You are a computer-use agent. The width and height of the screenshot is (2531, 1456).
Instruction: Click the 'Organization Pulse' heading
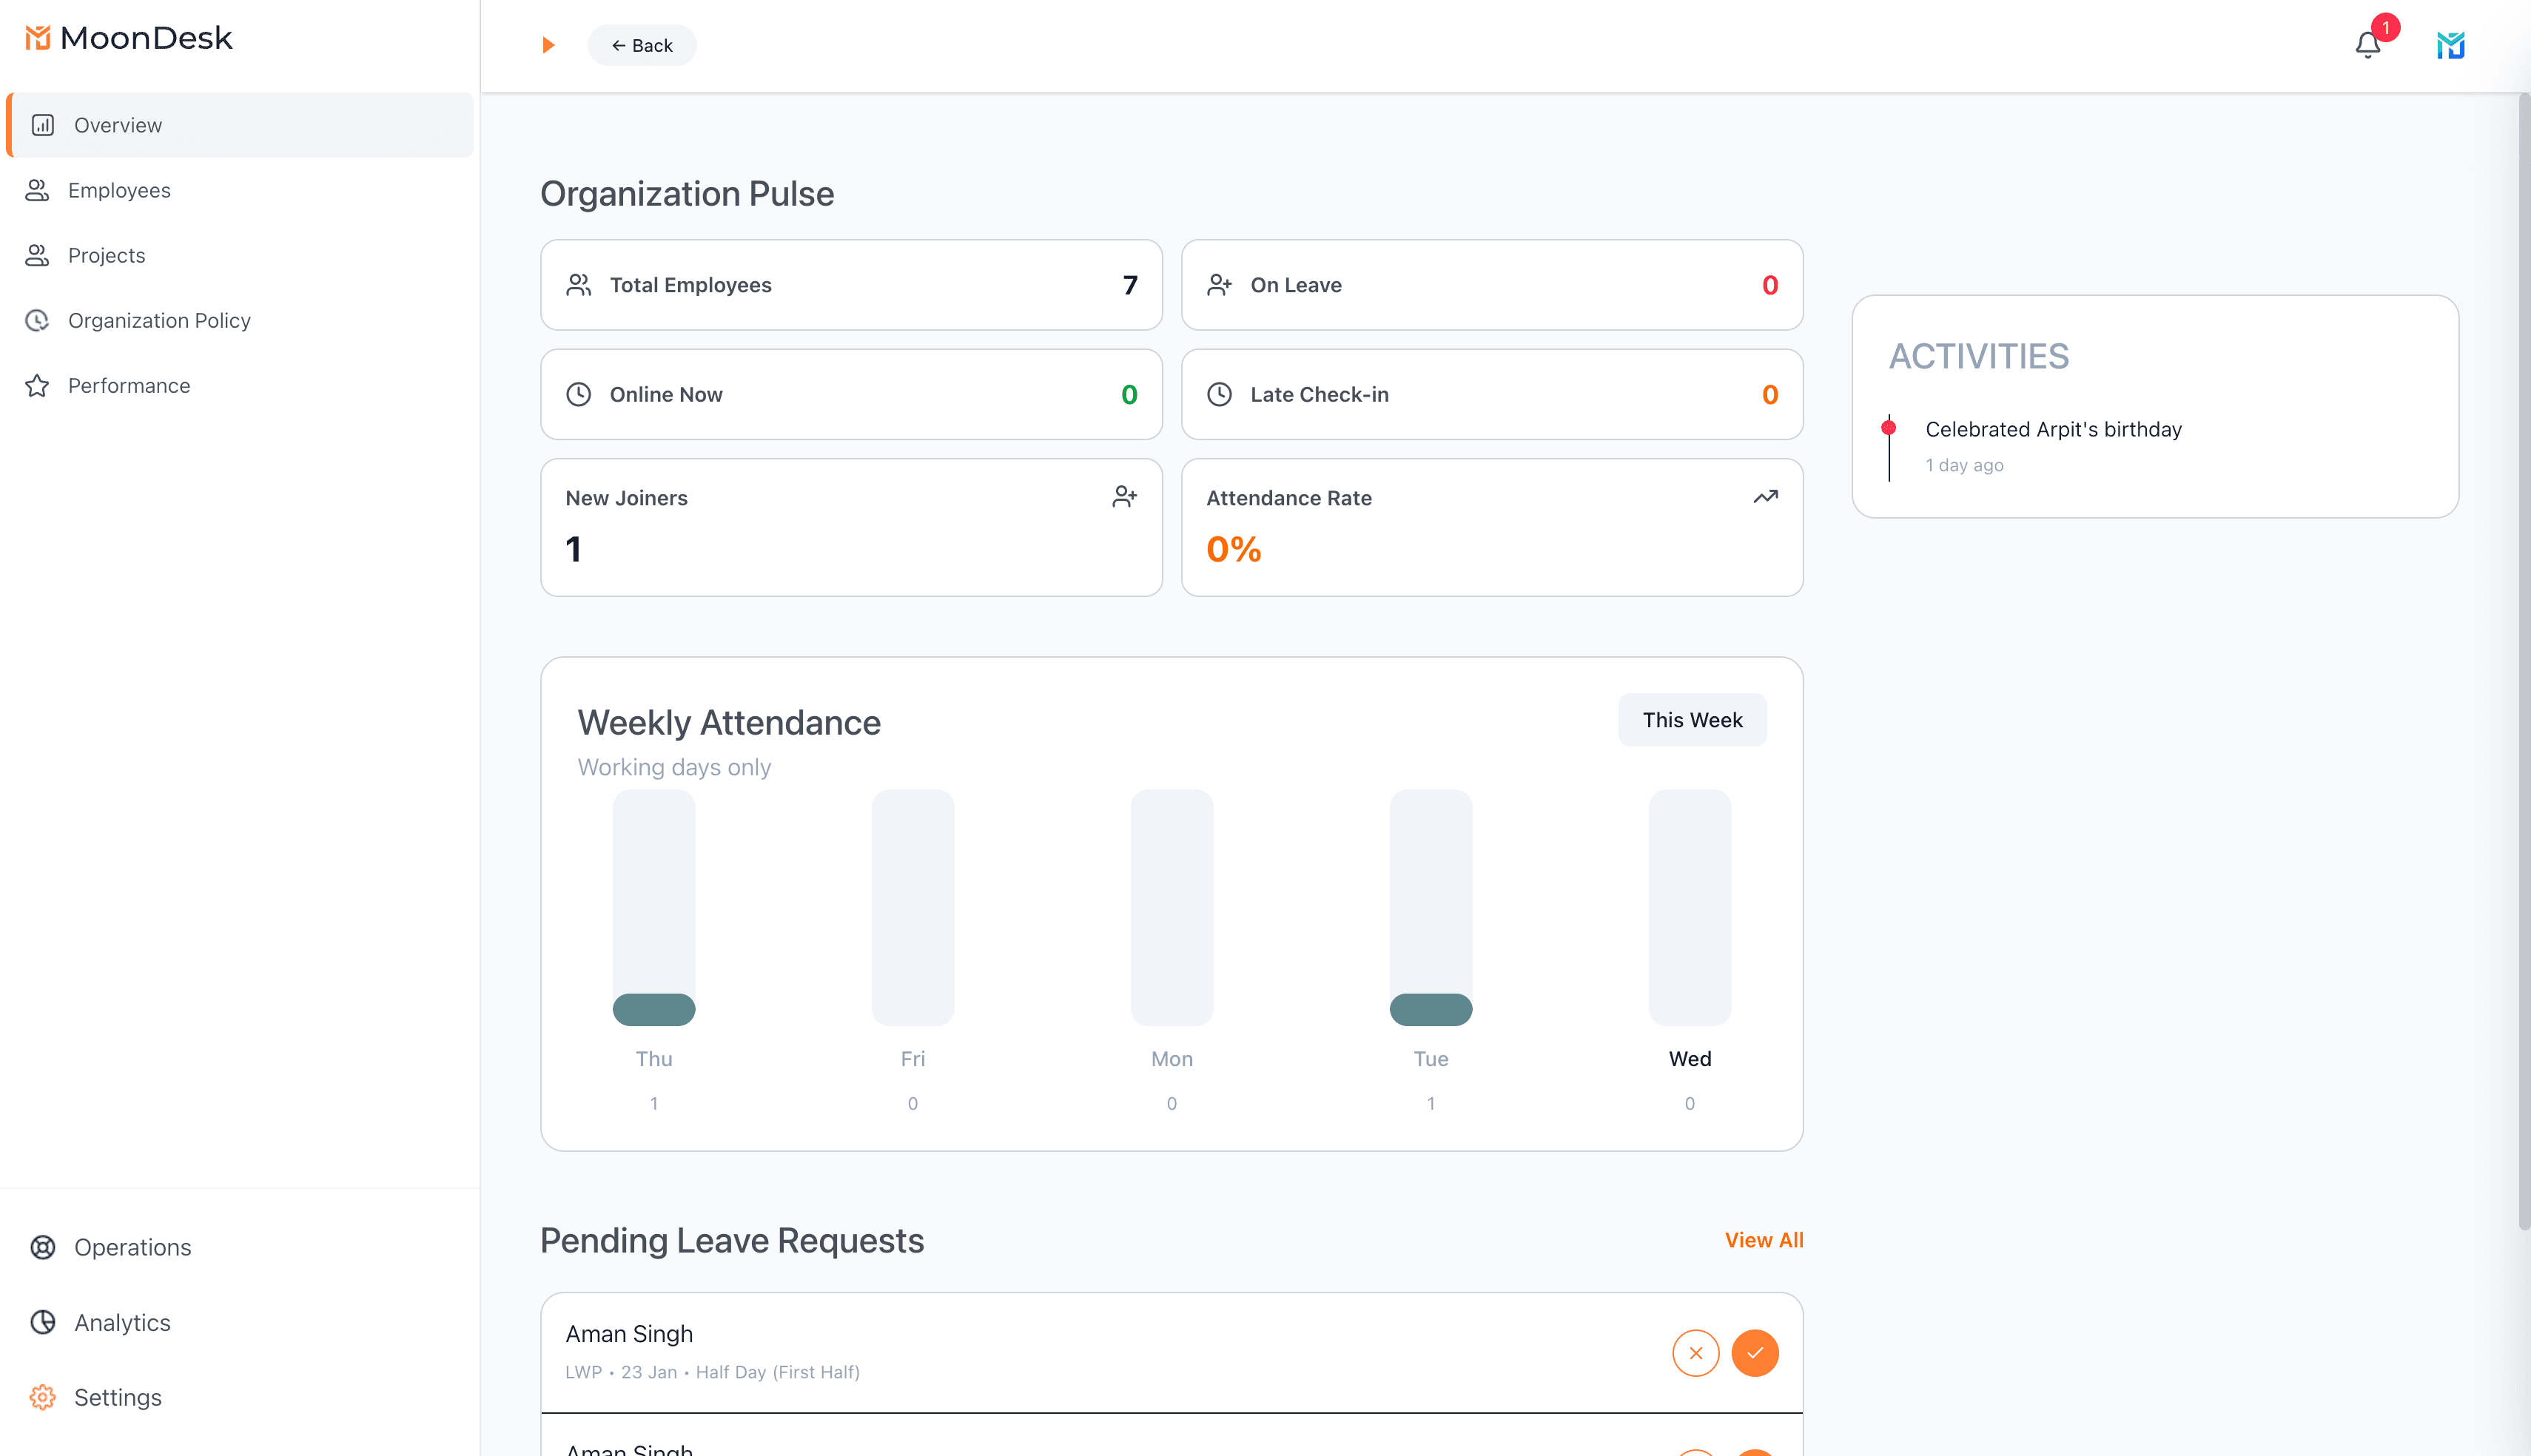(687, 193)
